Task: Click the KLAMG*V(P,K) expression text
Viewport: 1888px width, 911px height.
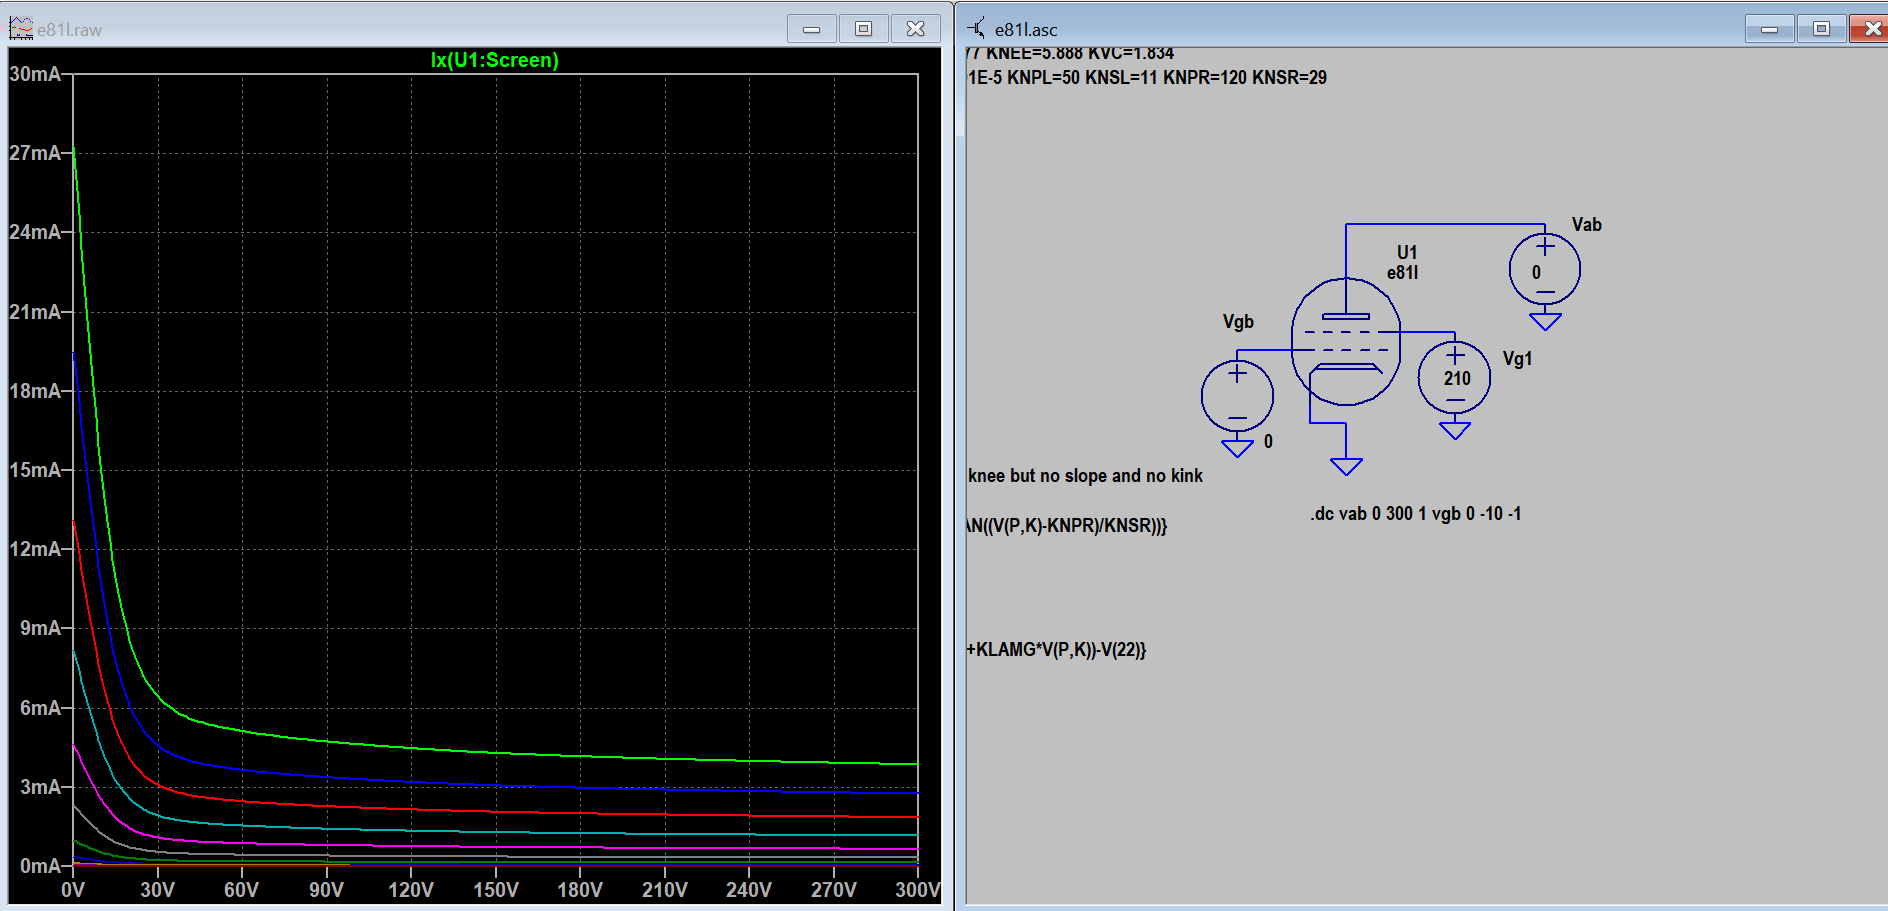Action: (x=1056, y=649)
